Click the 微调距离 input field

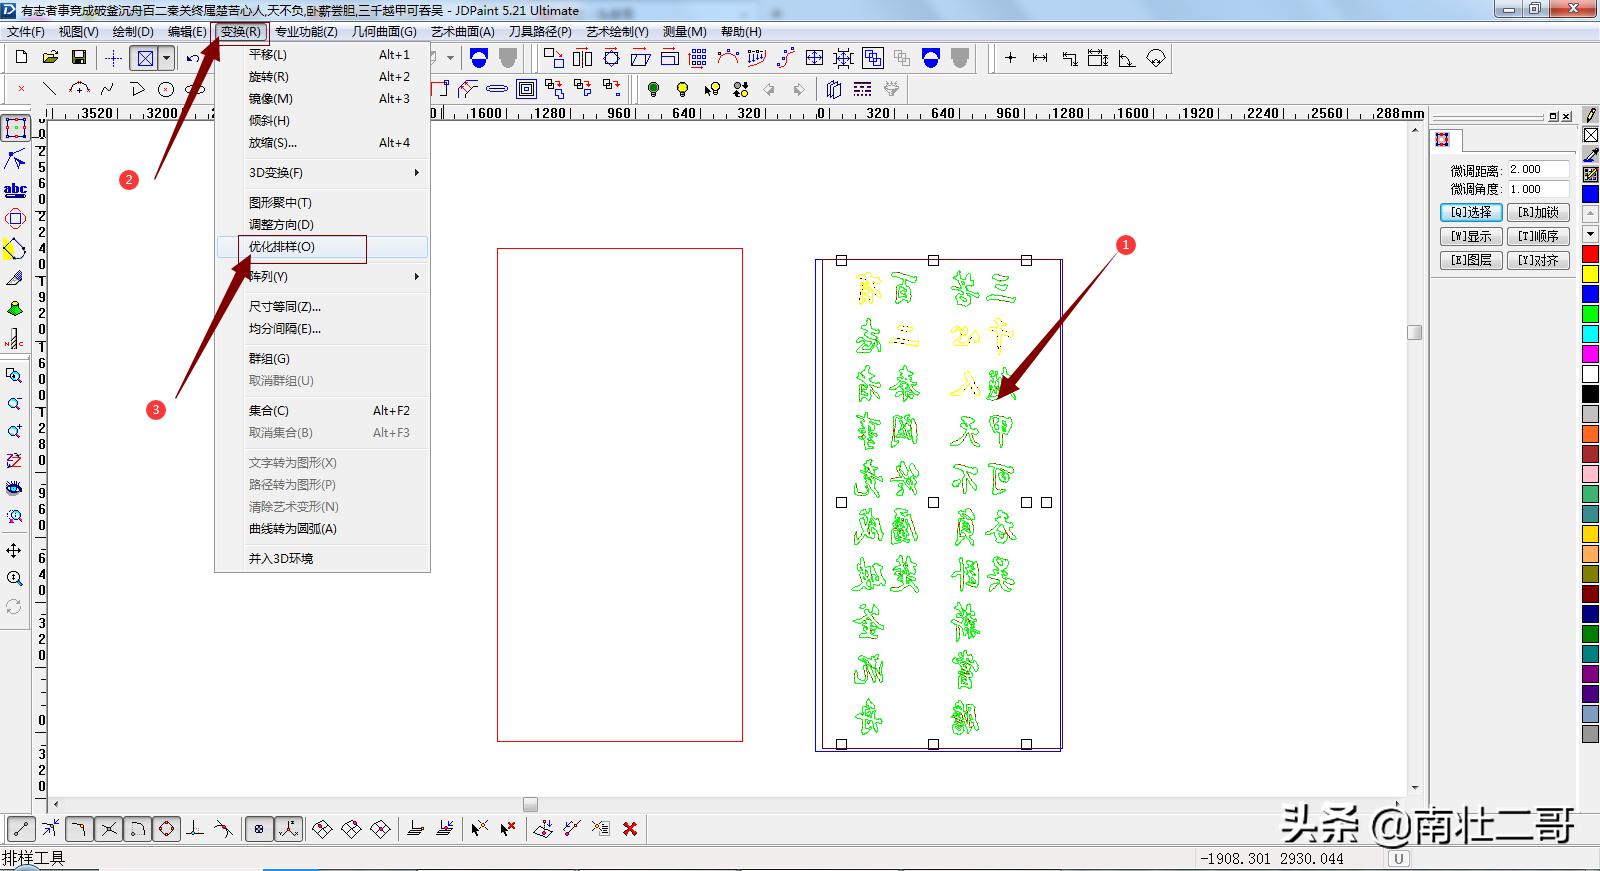click(1538, 170)
